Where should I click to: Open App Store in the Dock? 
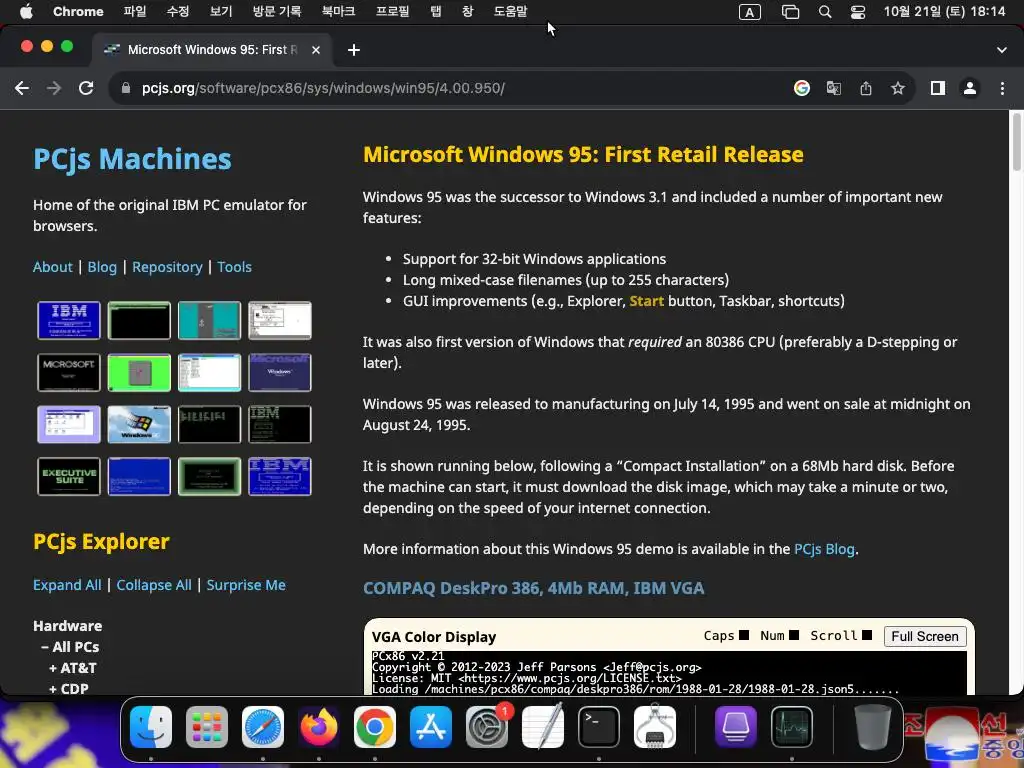[431, 727]
